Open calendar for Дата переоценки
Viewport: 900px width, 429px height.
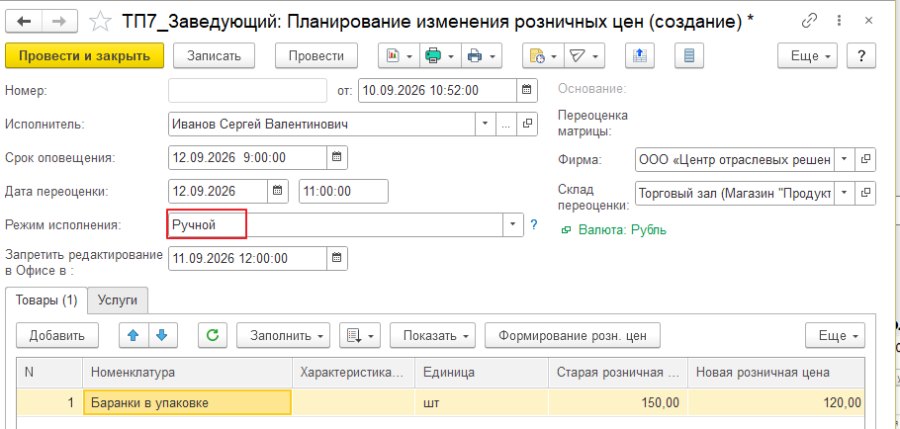click(277, 191)
